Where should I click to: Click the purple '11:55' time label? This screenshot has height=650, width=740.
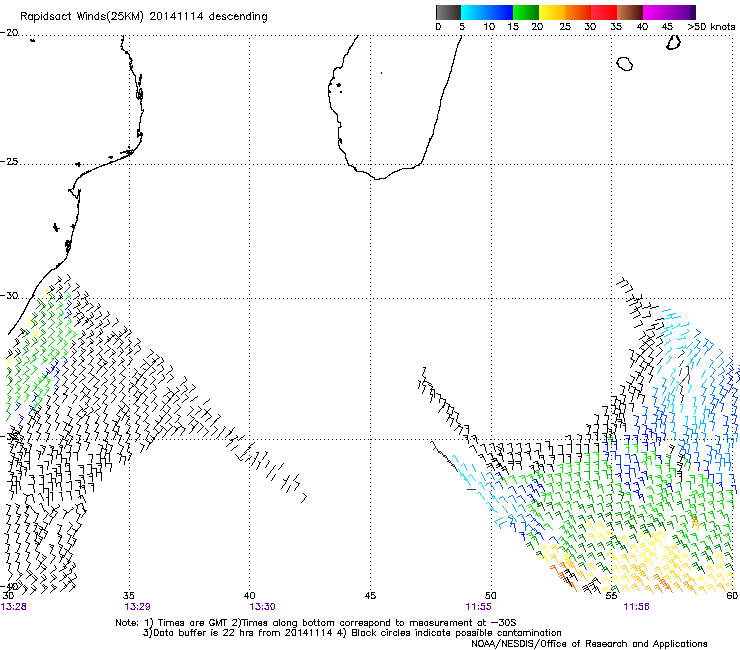pos(479,607)
